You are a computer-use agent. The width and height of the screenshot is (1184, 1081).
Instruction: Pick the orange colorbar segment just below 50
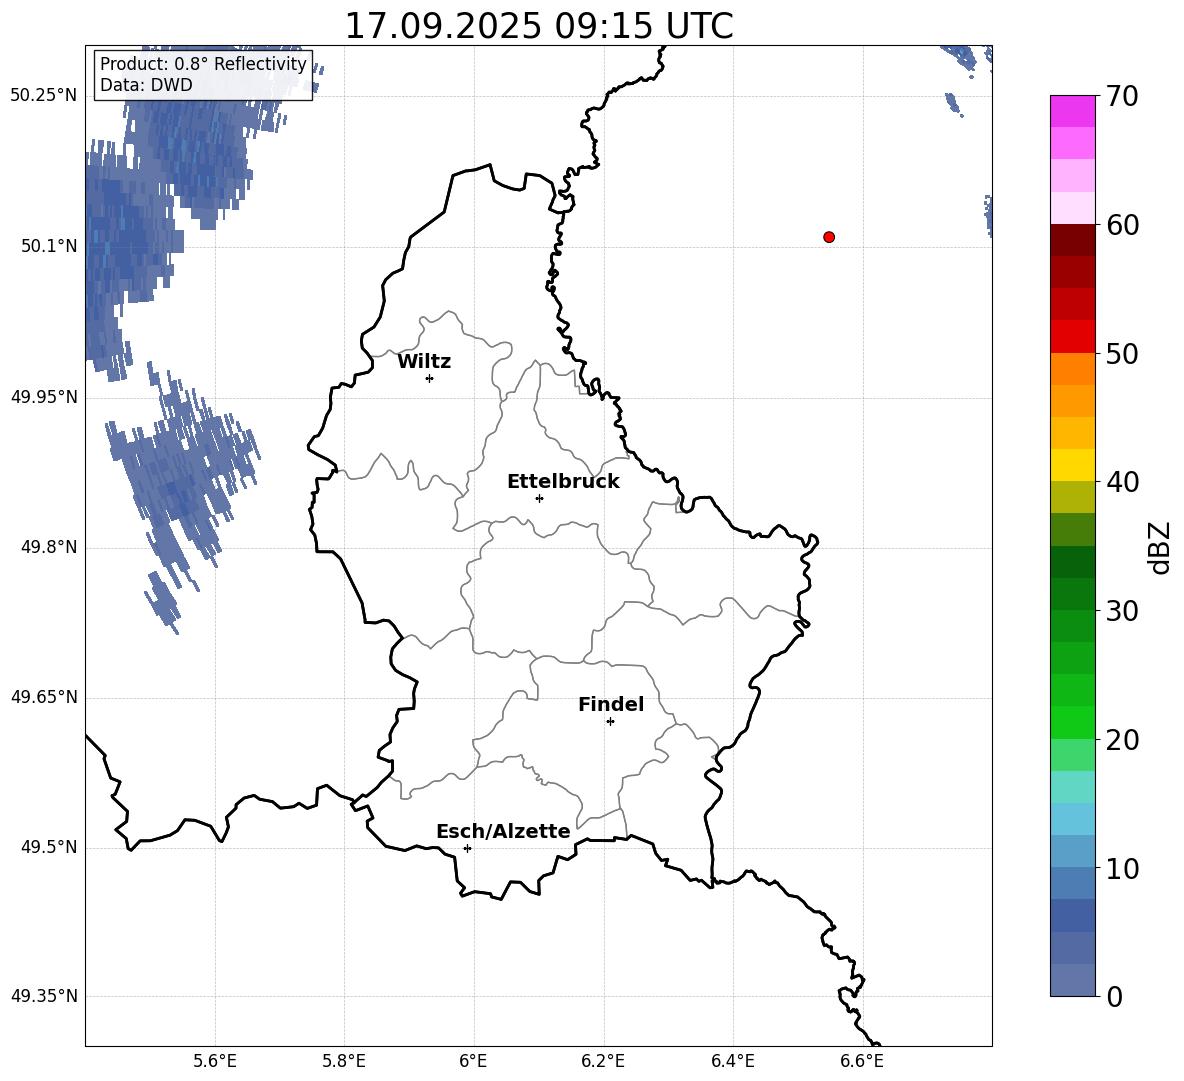(x=1073, y=368)
